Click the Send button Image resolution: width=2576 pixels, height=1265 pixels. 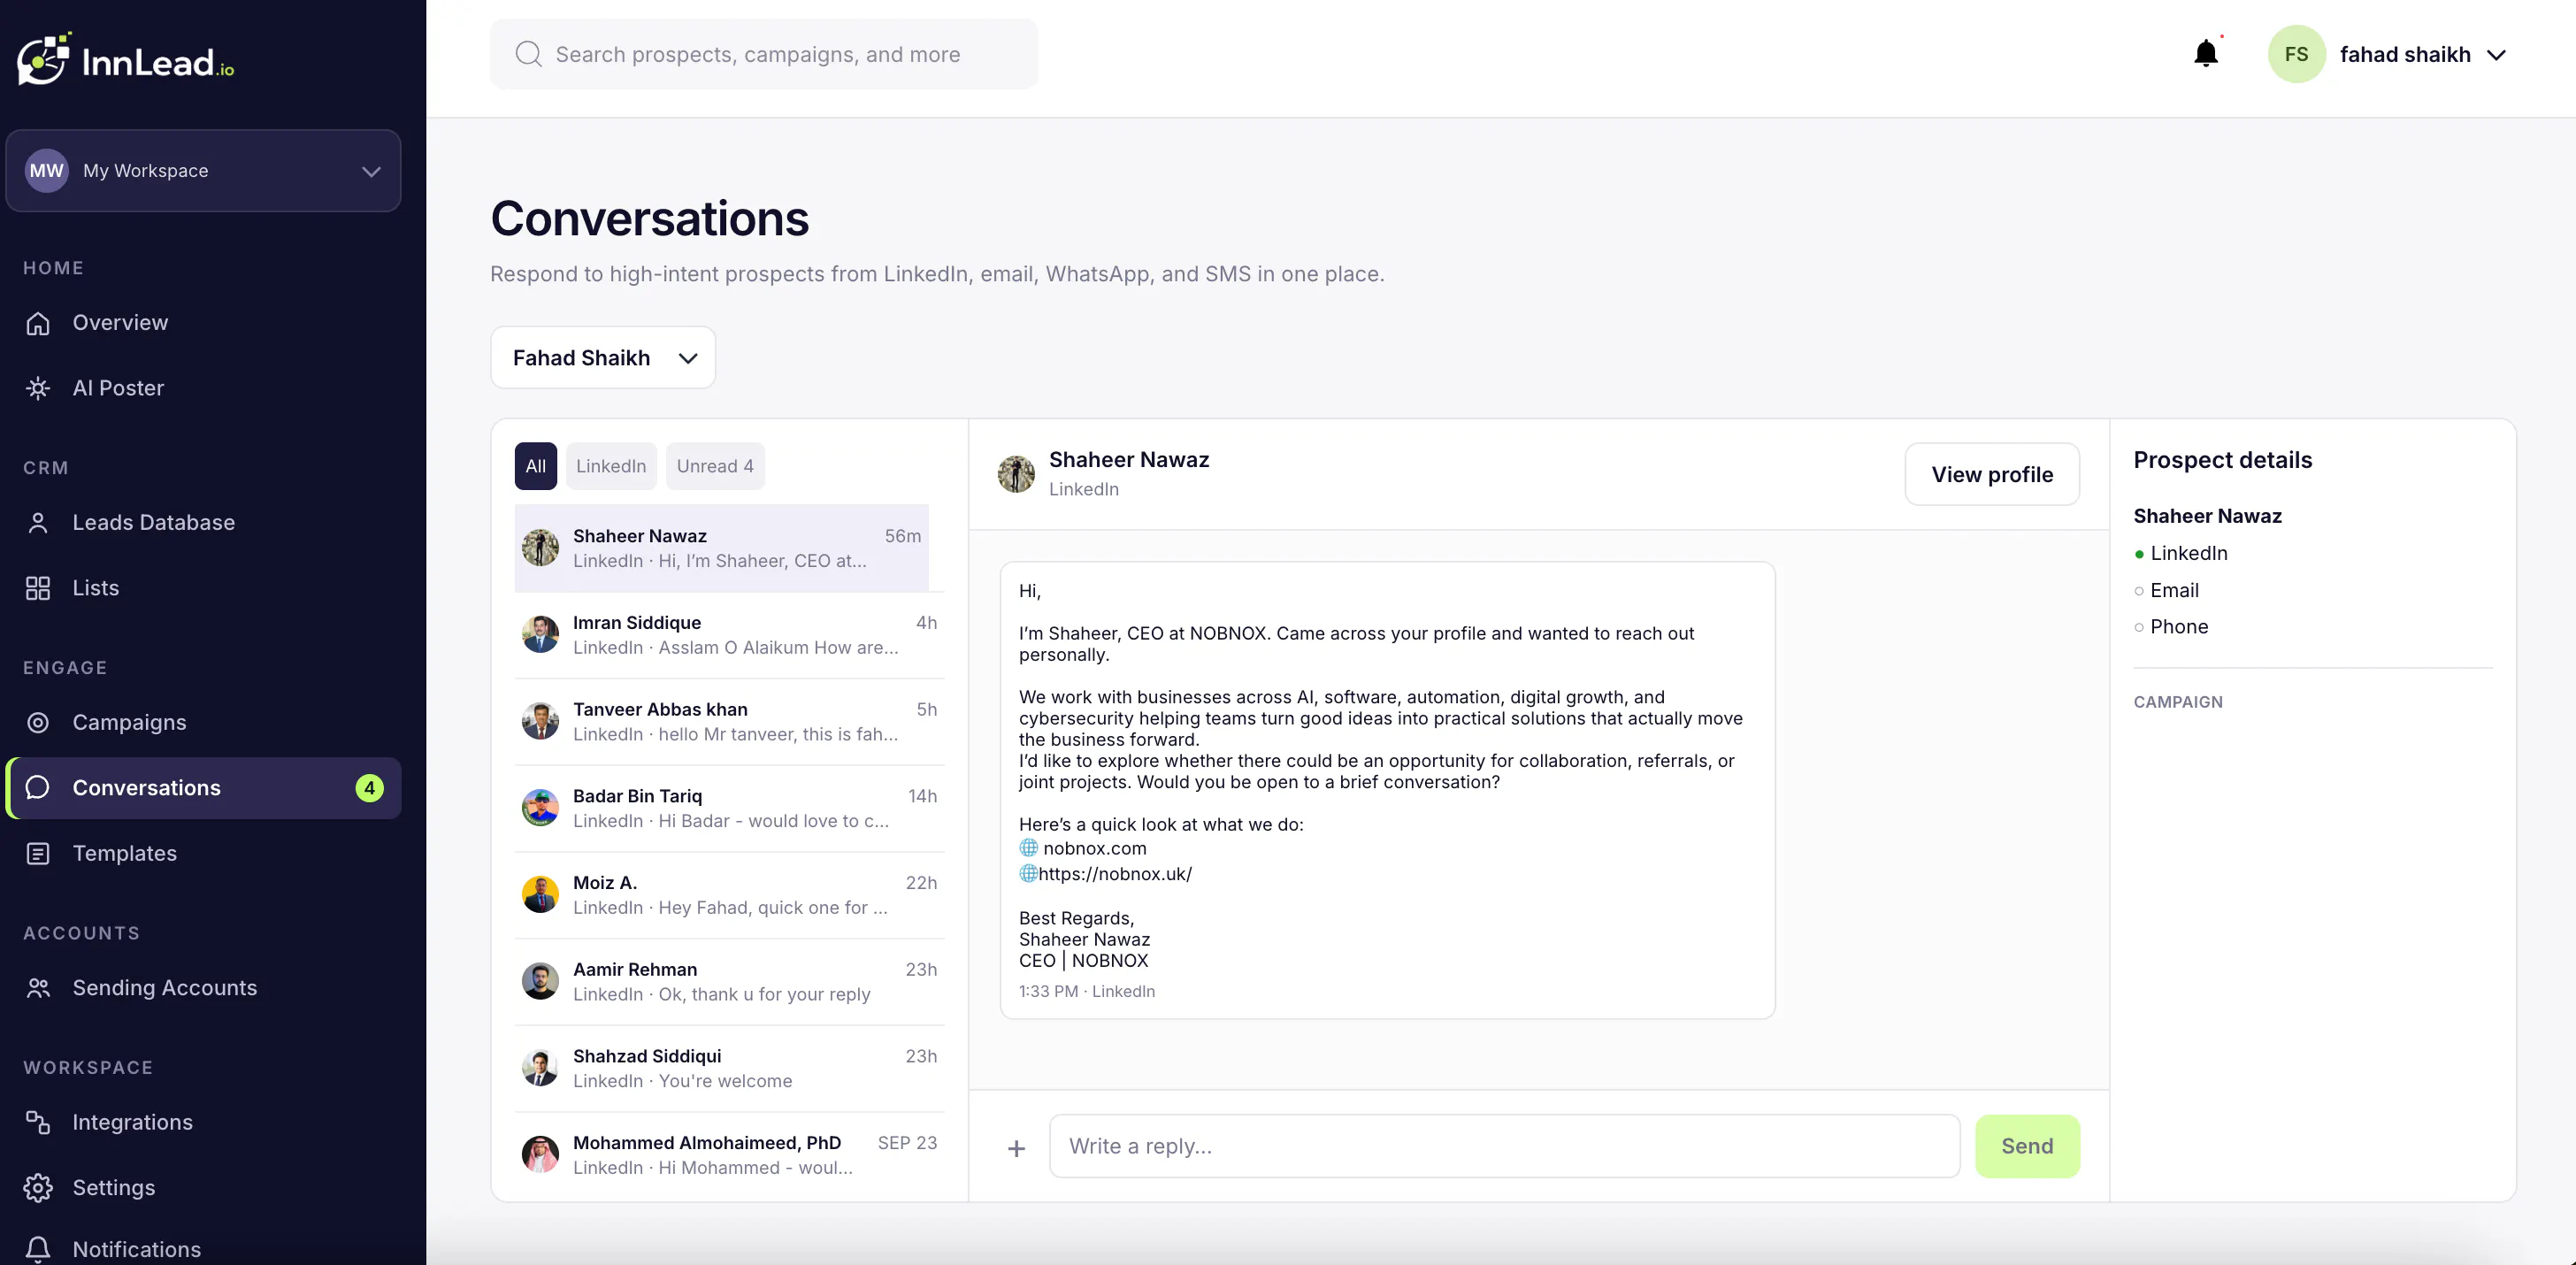pyautogui.click(x=2027, y=1146)
